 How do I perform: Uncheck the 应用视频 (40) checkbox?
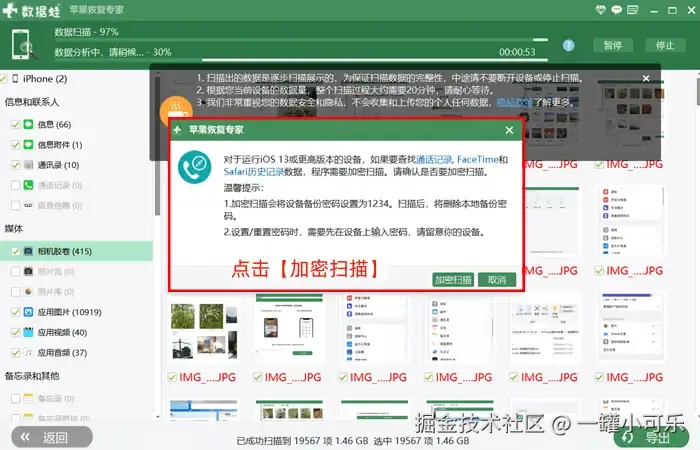(16, 332)
